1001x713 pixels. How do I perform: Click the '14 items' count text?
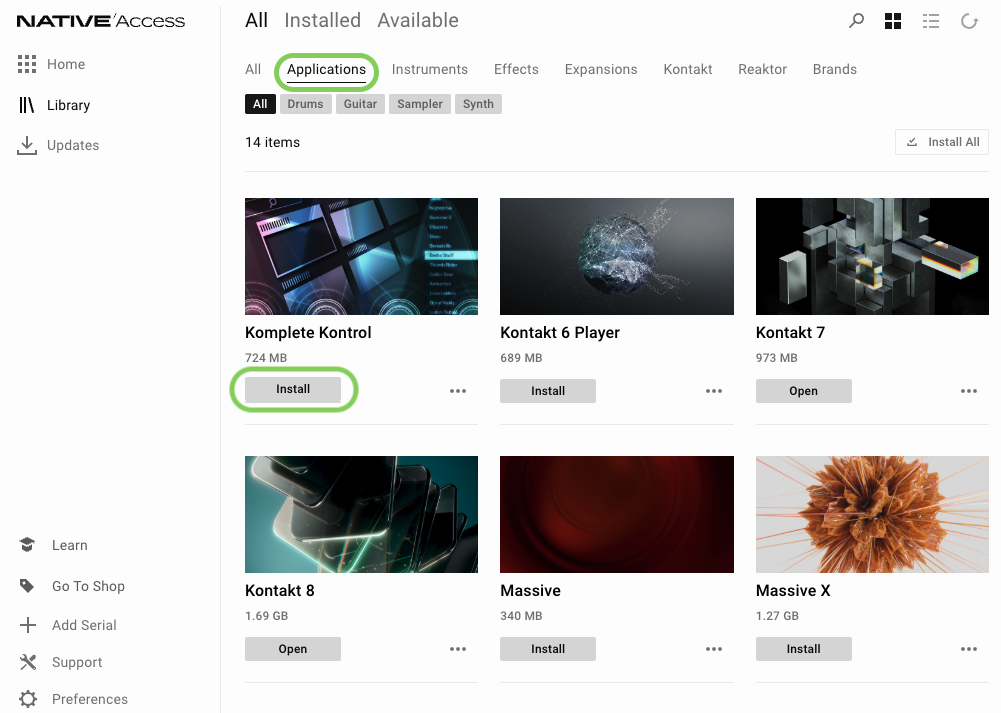click(x=273, y=142)
